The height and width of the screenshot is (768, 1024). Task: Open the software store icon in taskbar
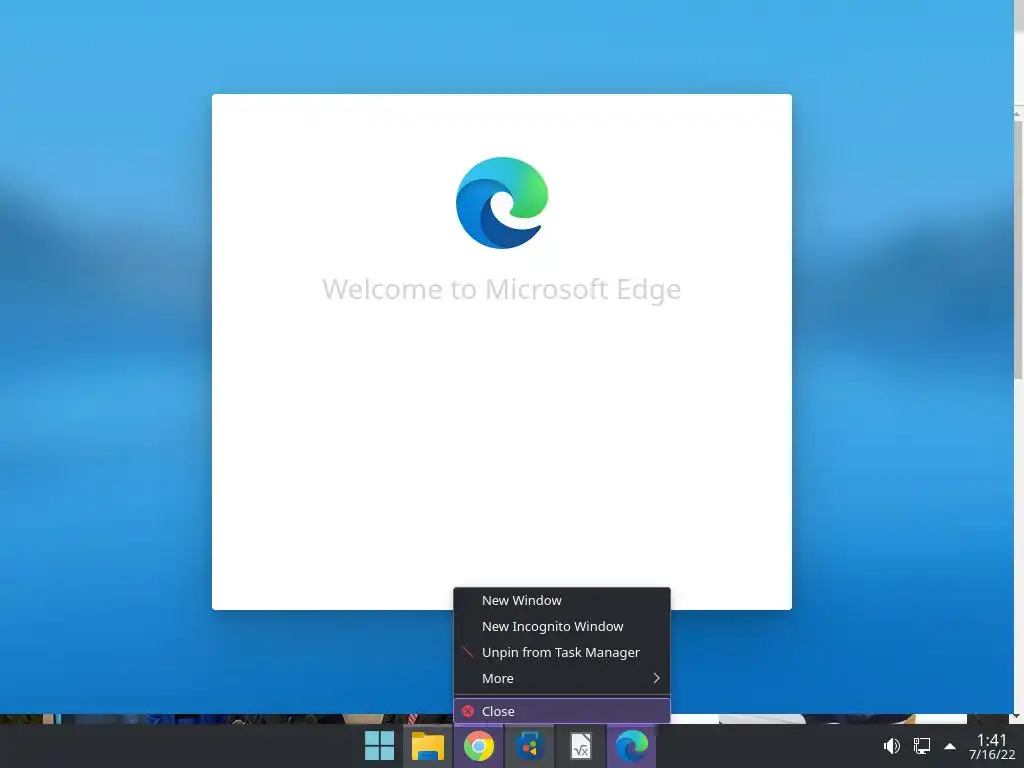tap(530, 746)
